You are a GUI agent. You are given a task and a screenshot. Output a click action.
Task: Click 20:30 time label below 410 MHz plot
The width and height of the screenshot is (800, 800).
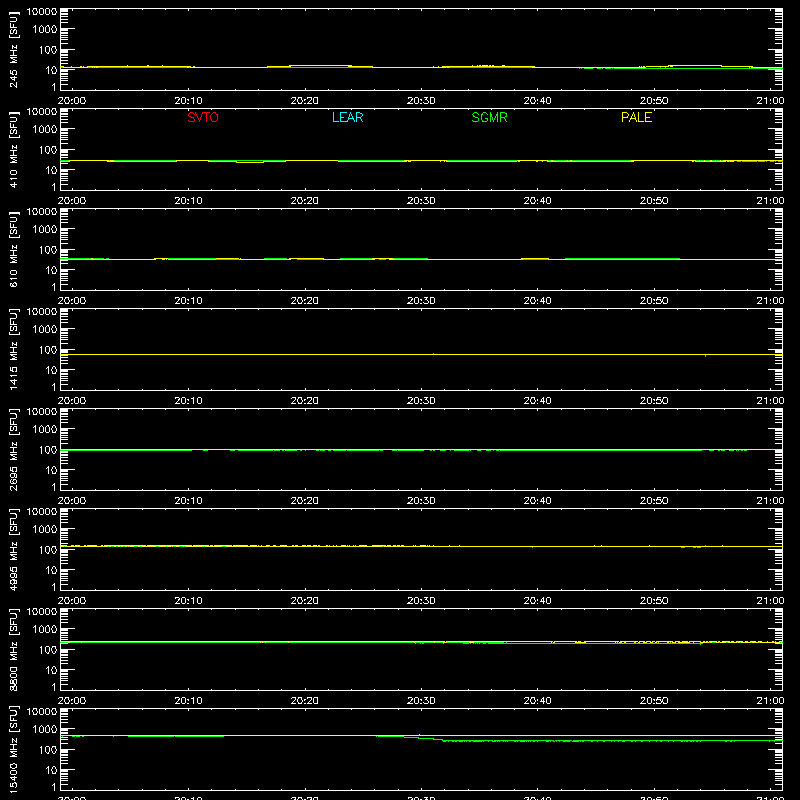click(x=421, y=201)
